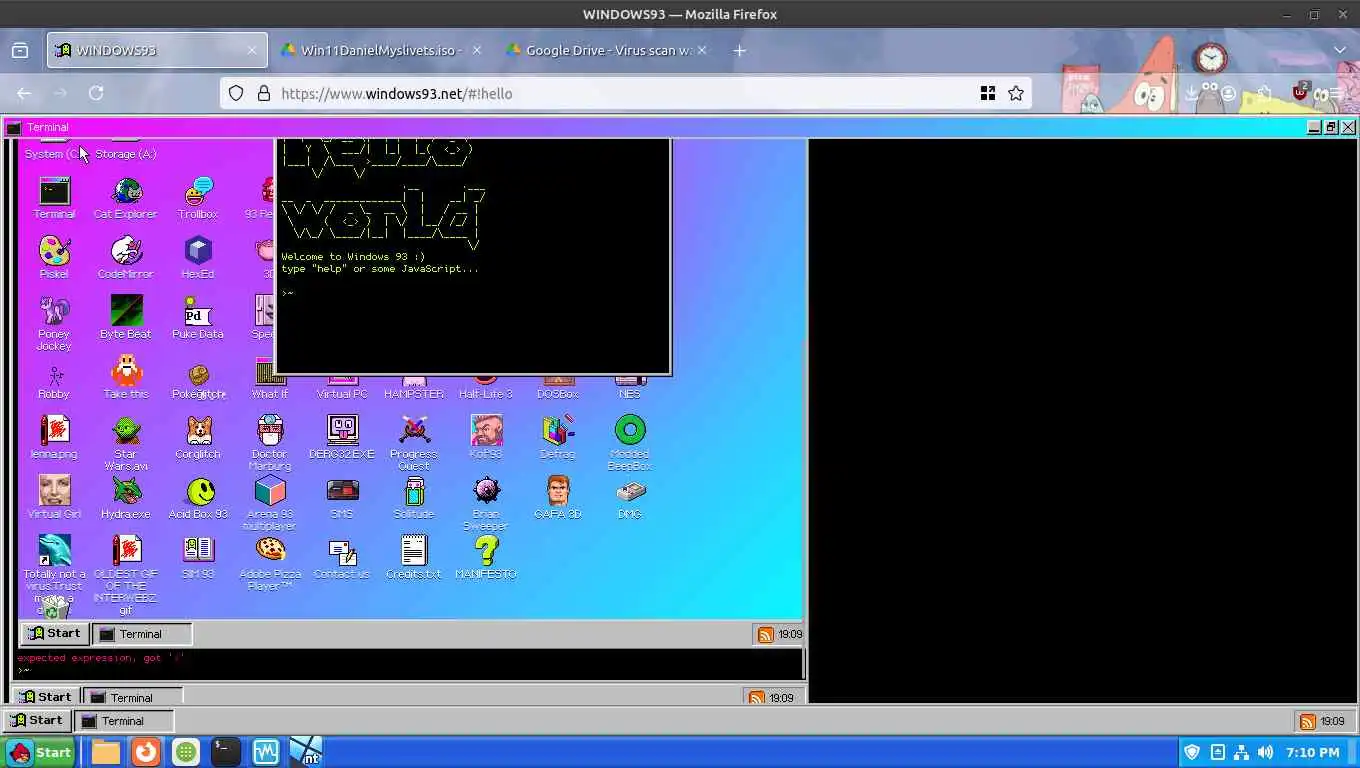Run Hydra.exe icon
1360x768 pixels.
pyautogui.click(x=126, y=498)
